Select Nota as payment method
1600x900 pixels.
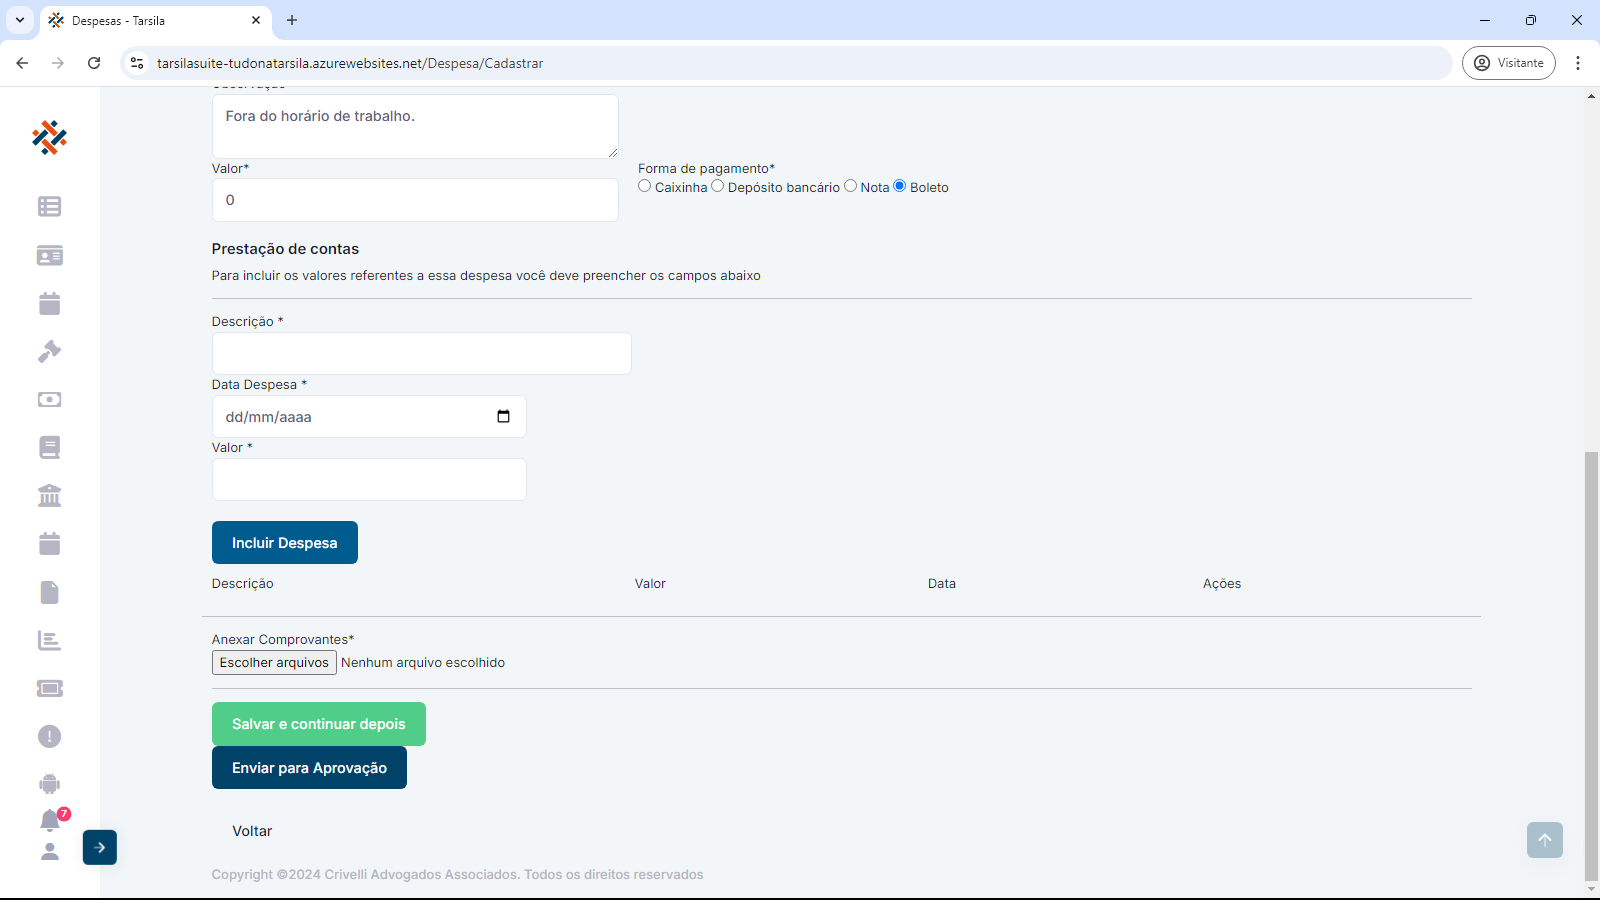pos(851,186)
